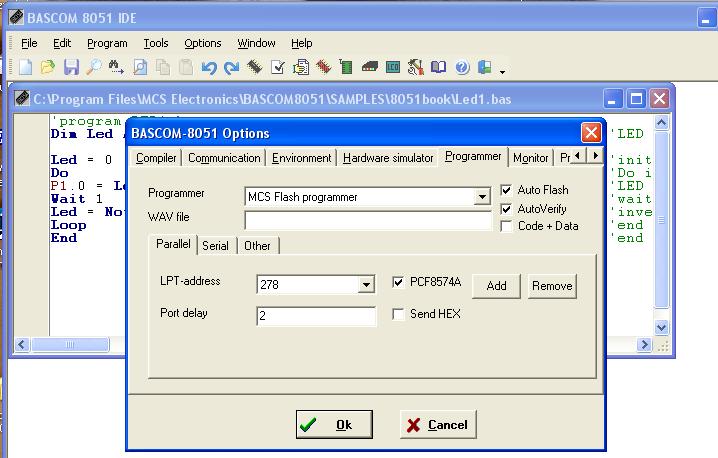Click the green chip programmer icon
Viewport: 718px width, 458px height.
(346, 67)
